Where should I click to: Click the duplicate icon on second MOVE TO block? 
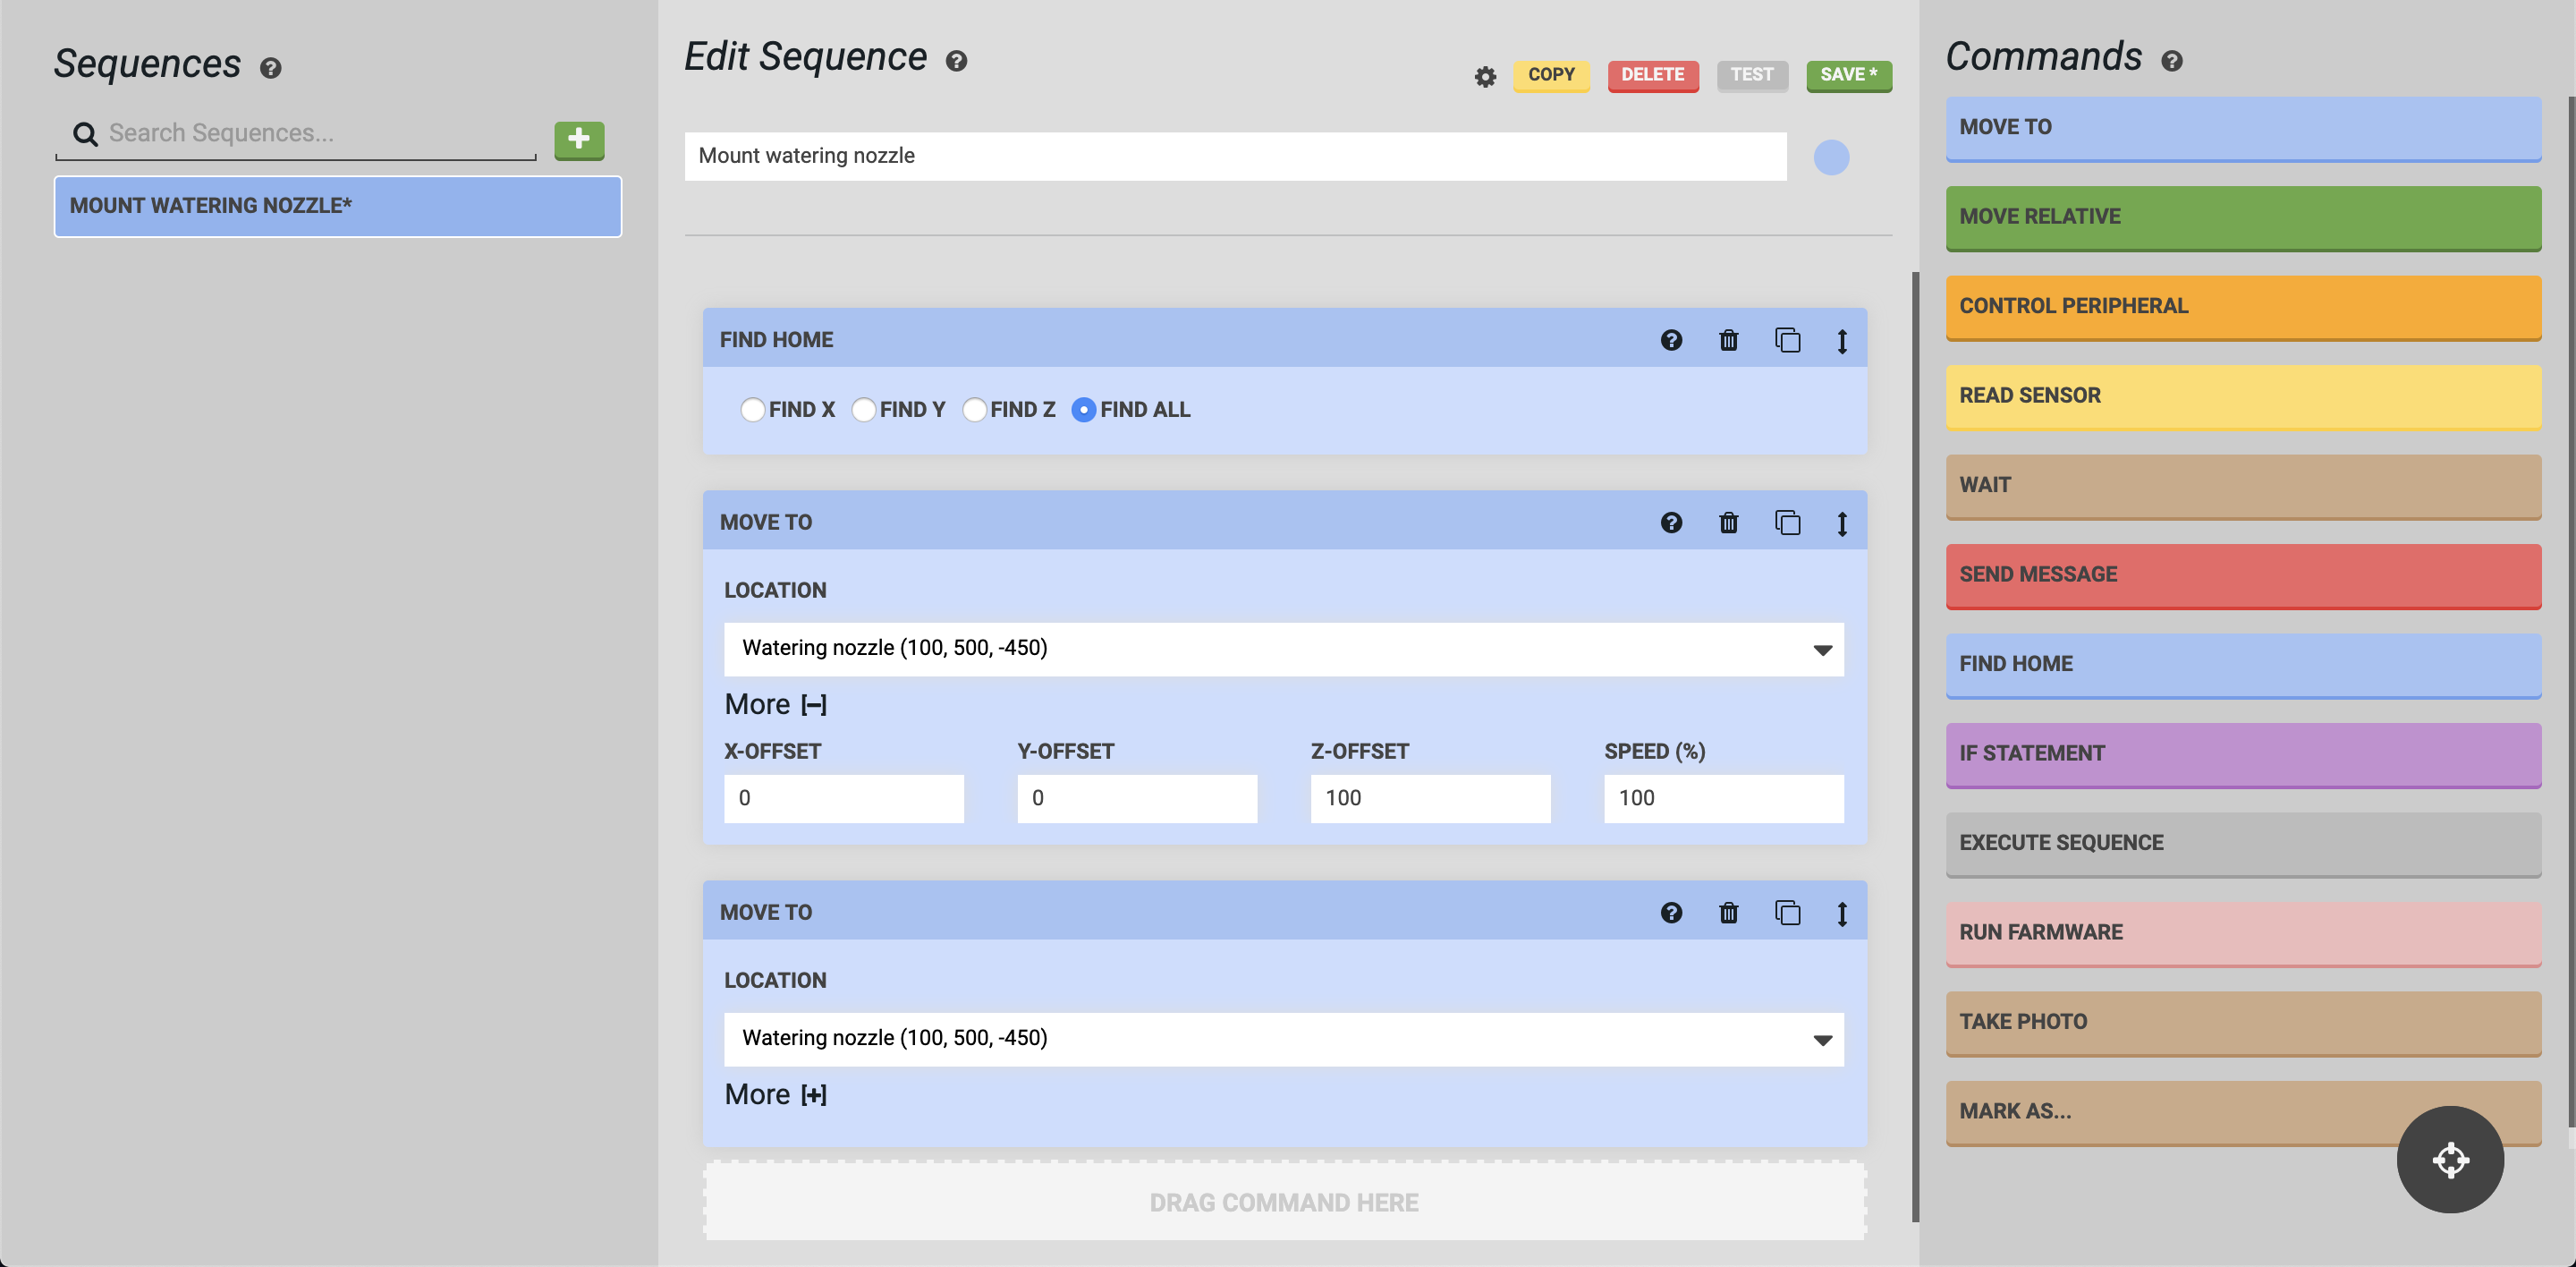coord(1786,912)
